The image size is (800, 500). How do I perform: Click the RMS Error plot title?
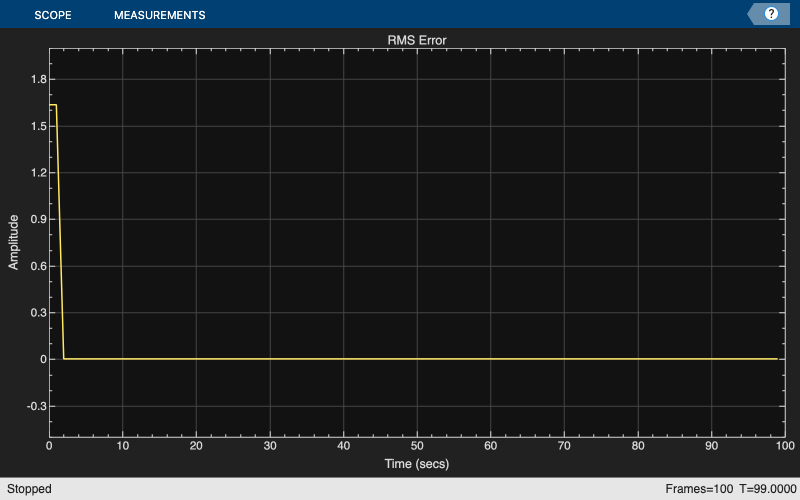[417, 39]
